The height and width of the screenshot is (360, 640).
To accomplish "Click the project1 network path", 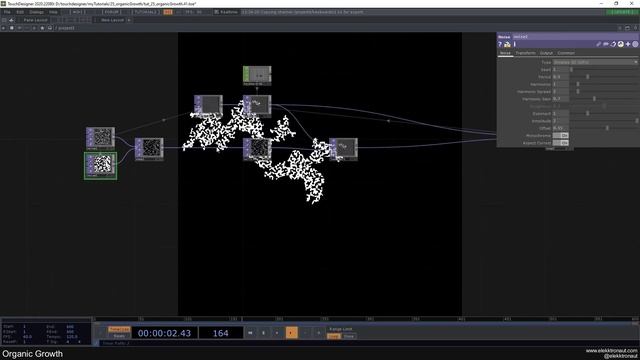I will (65, 28).
